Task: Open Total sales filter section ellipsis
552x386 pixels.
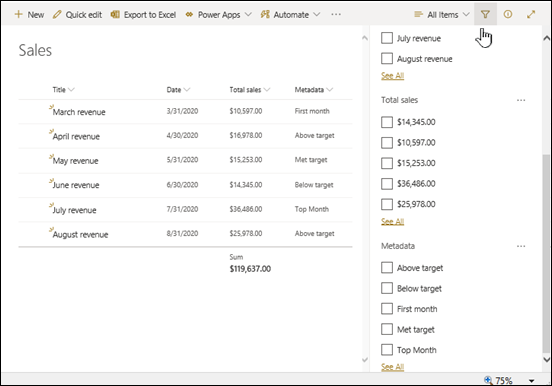Action: click(x=521, y=100)
